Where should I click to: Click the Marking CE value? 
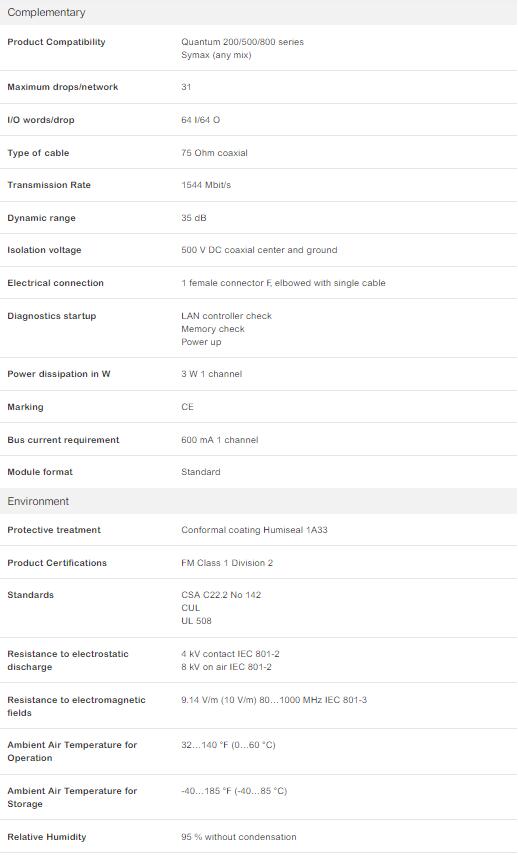pos(188,407)
